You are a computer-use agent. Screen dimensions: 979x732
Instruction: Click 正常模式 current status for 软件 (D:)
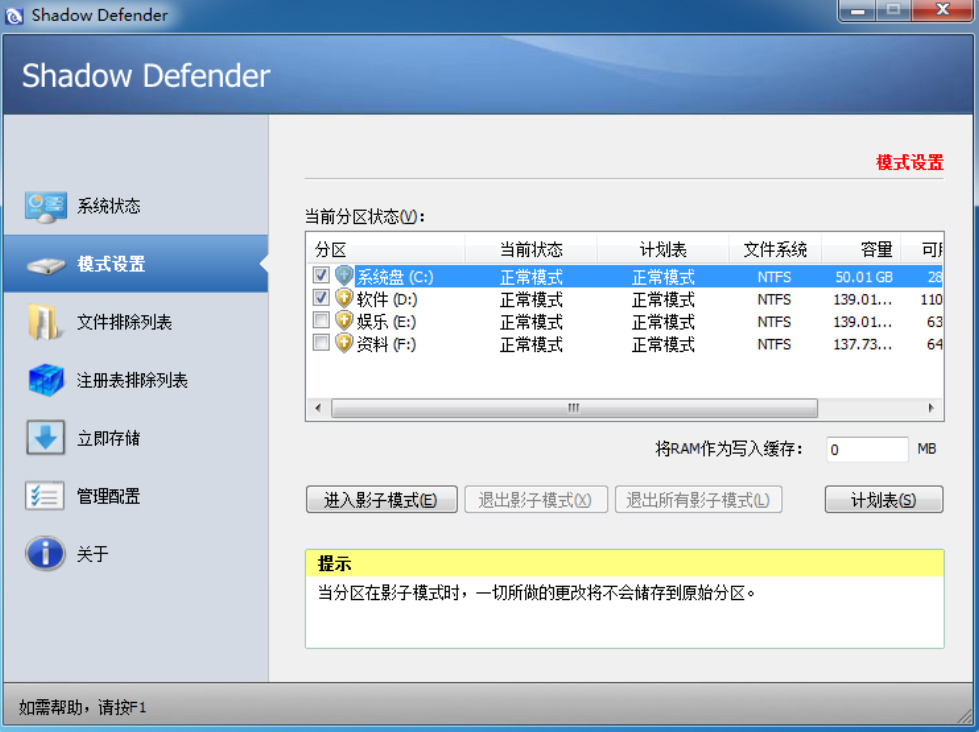pos(531,299)
